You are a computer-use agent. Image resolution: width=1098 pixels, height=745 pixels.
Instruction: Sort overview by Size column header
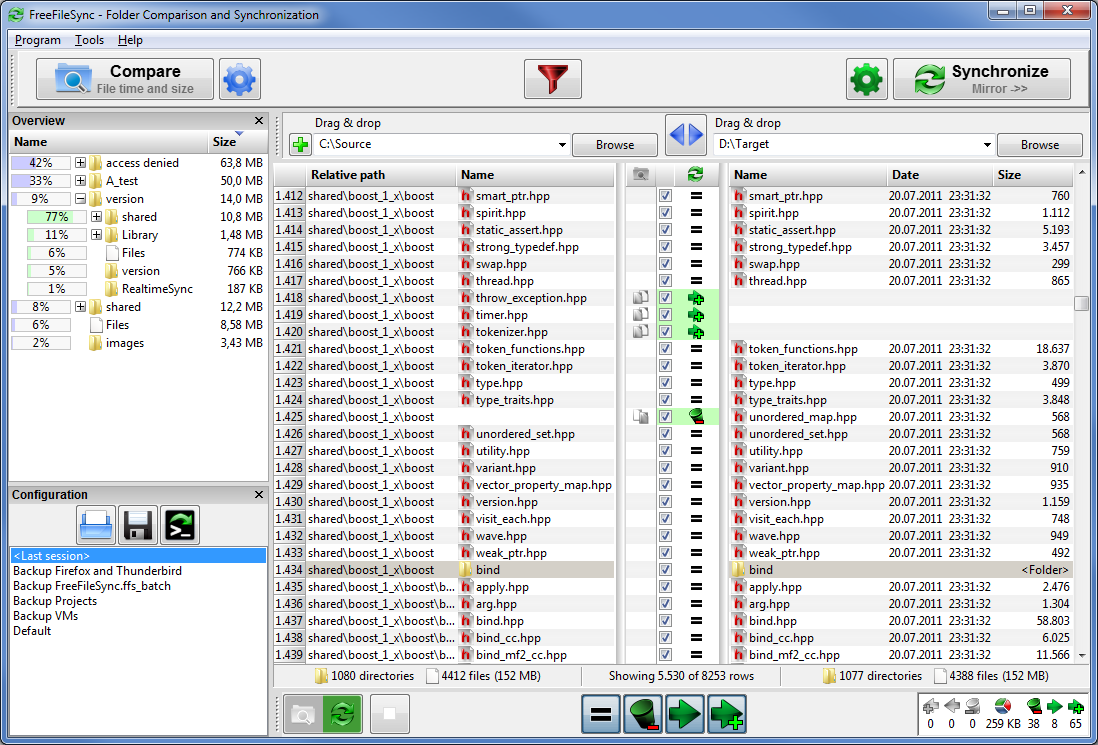(238, 142)
